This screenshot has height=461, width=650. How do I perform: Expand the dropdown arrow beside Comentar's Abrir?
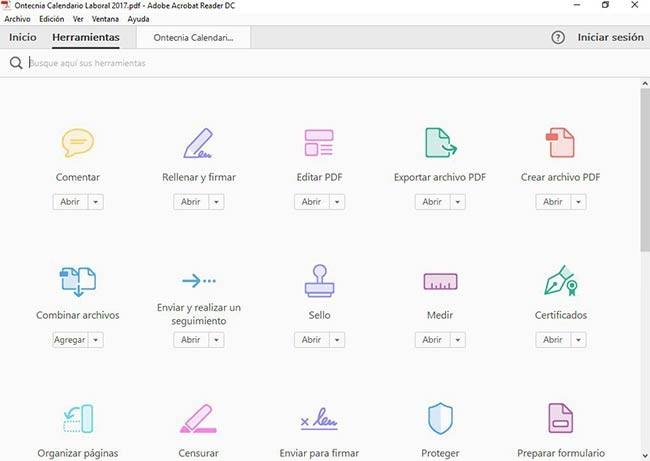coord(96,202)
